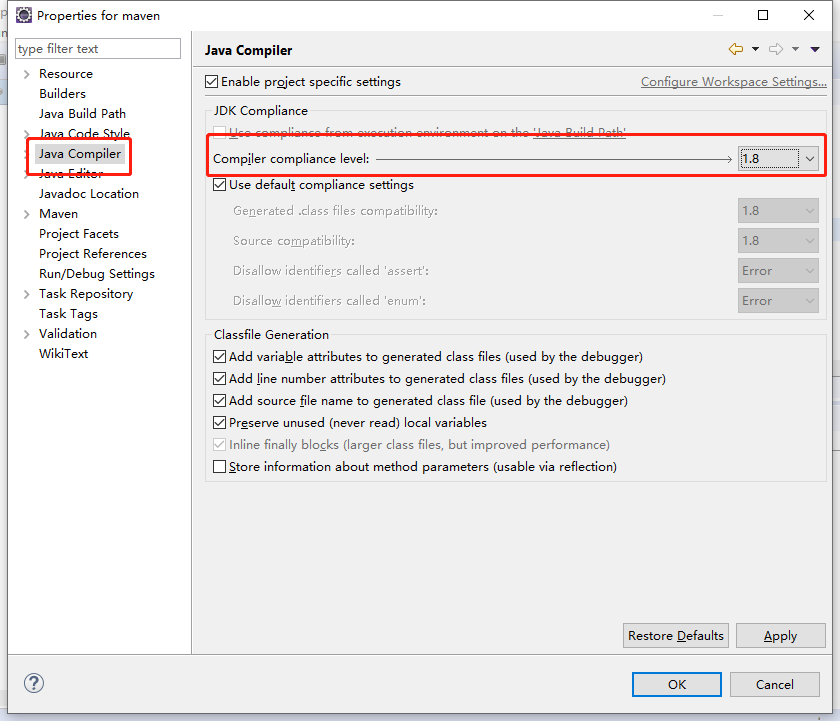Expand the Task Repository tree node
The image size is (840, 721).
(x=26, y=294)
